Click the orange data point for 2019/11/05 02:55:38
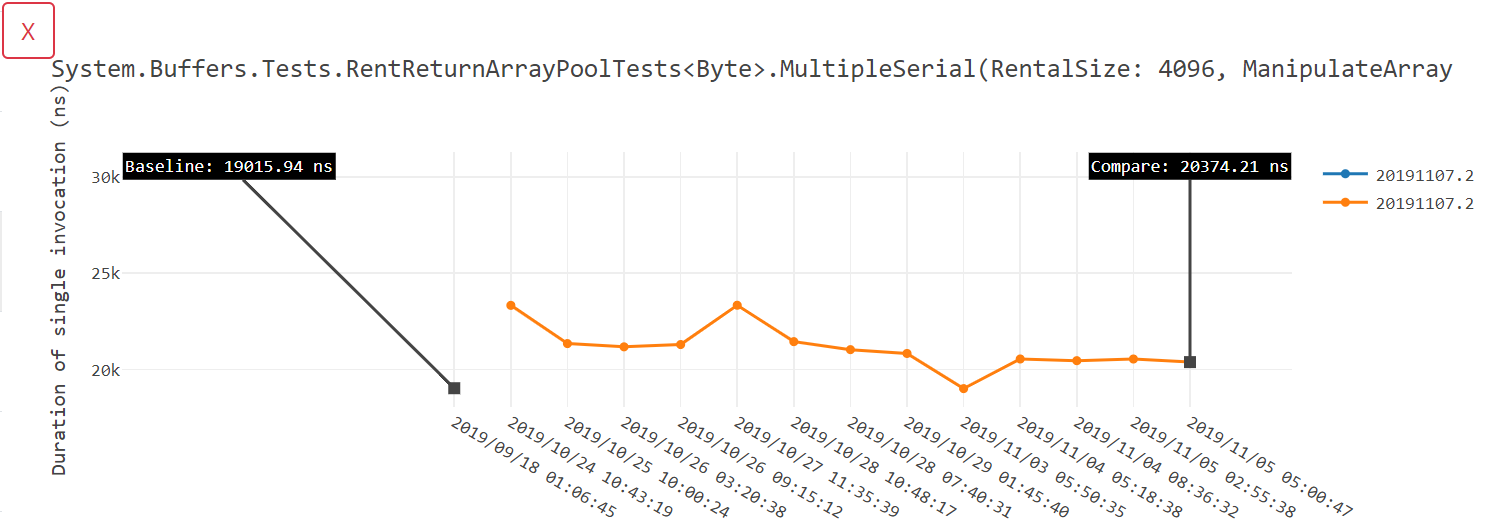Viewport: 1497px width, 524px height. [1133, 359]
